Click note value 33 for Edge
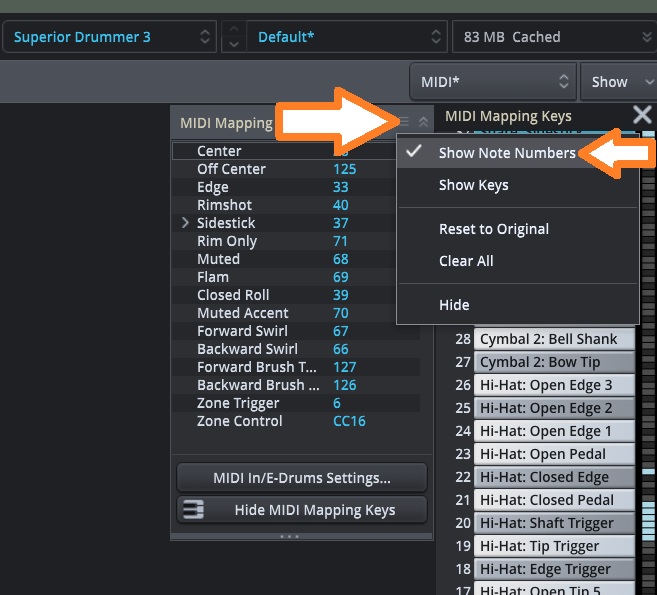The width and height of the screenshot is (657, 595). click(x=340, y=187)
